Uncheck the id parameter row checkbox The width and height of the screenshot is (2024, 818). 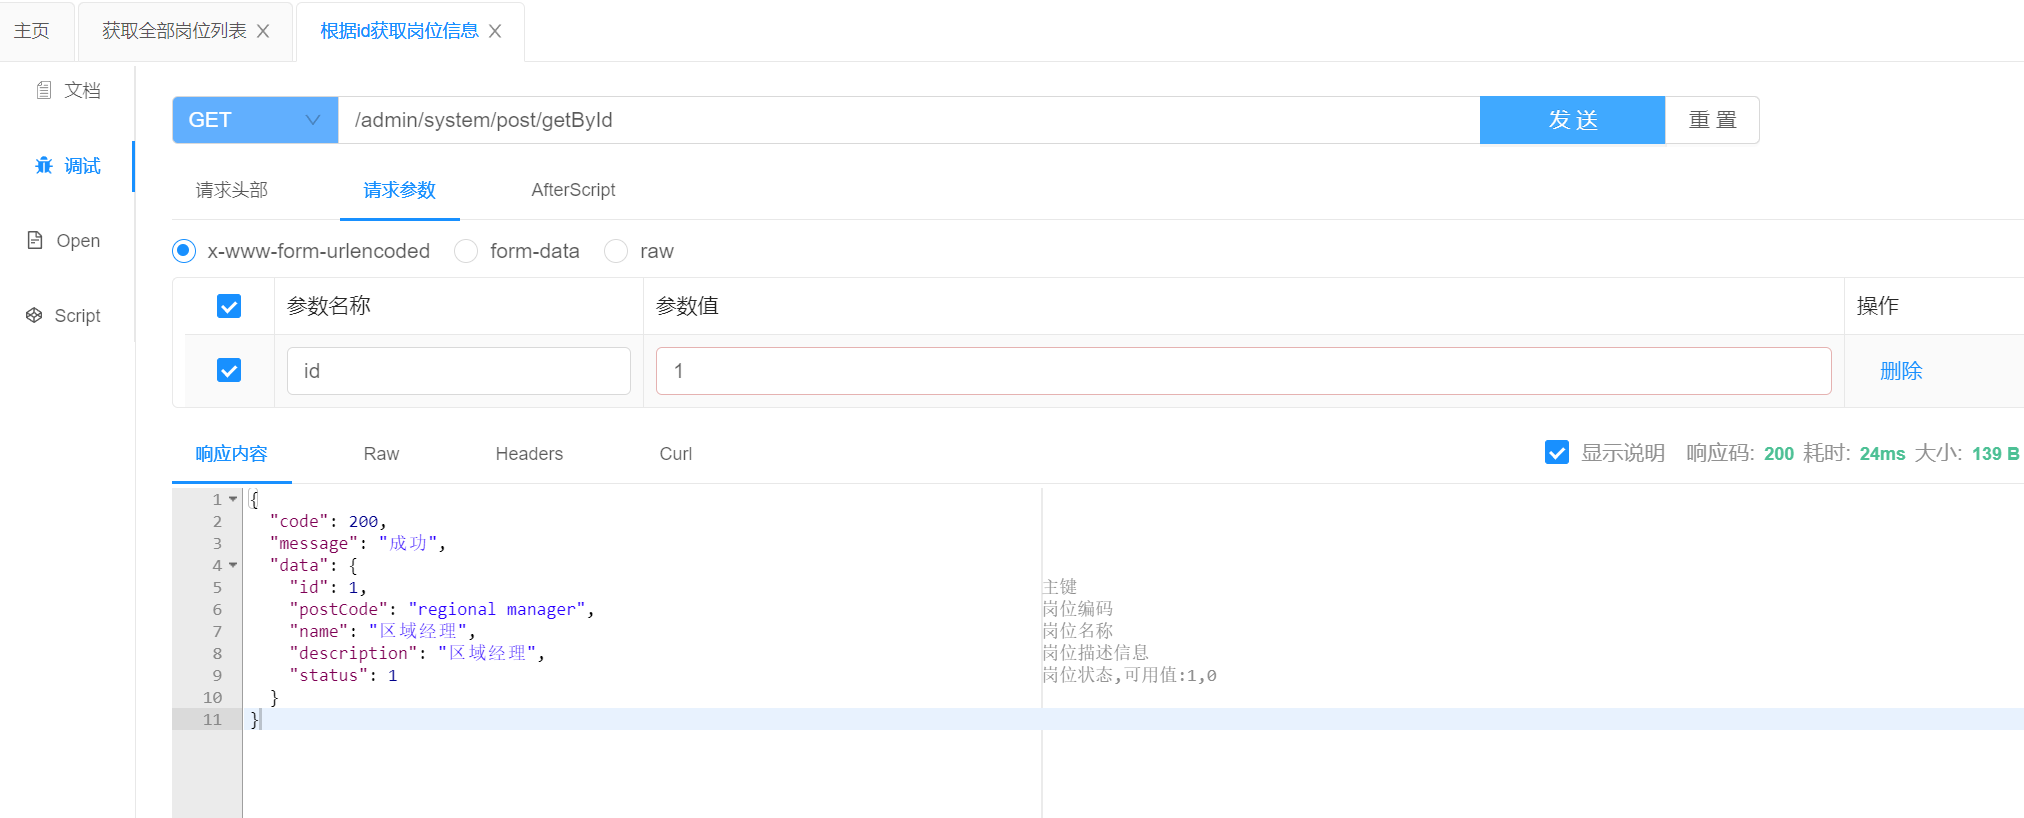tap(229, 370)
